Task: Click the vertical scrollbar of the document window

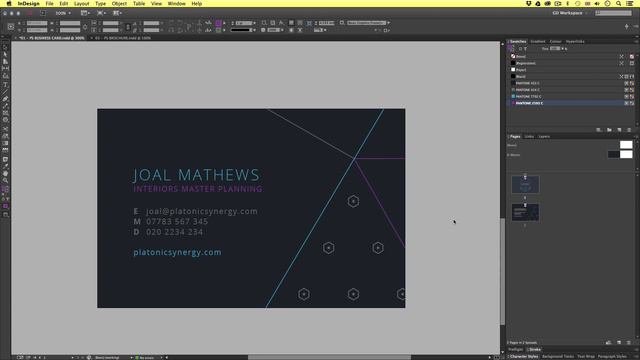Action: pos(502,272)
